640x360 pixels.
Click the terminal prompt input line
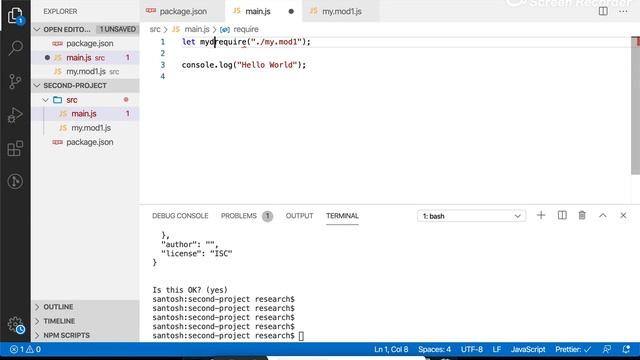(x=228, y=336)
